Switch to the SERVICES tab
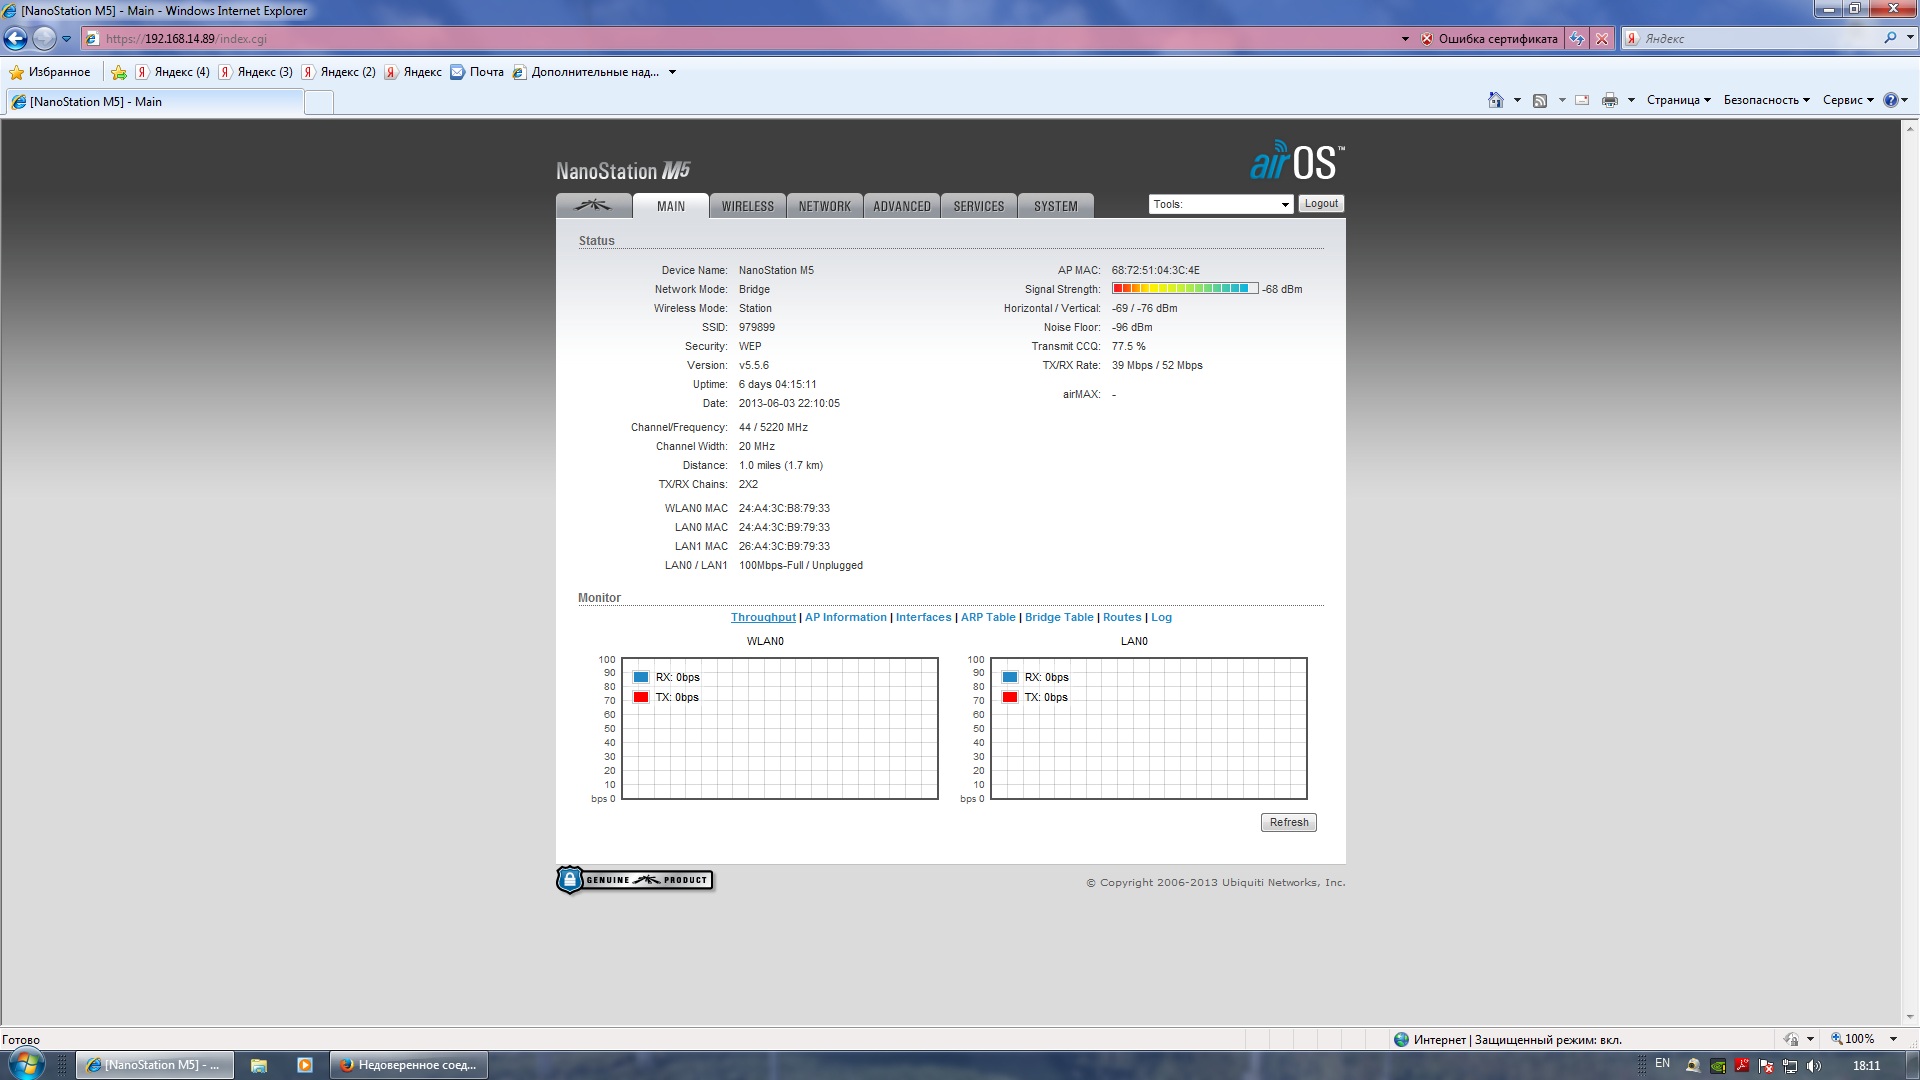Viewport: 1920px width, 1080px height. tap(979, 206)
